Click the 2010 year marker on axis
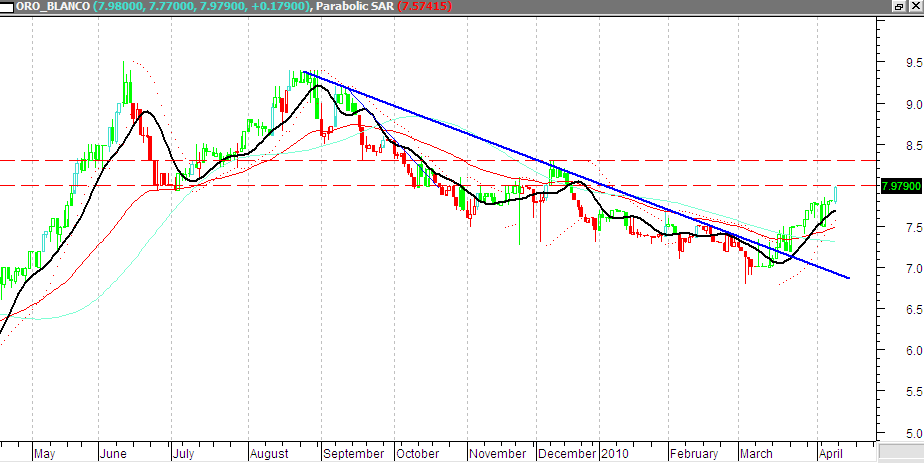924x463 pixels. click(x=615, y=453)
